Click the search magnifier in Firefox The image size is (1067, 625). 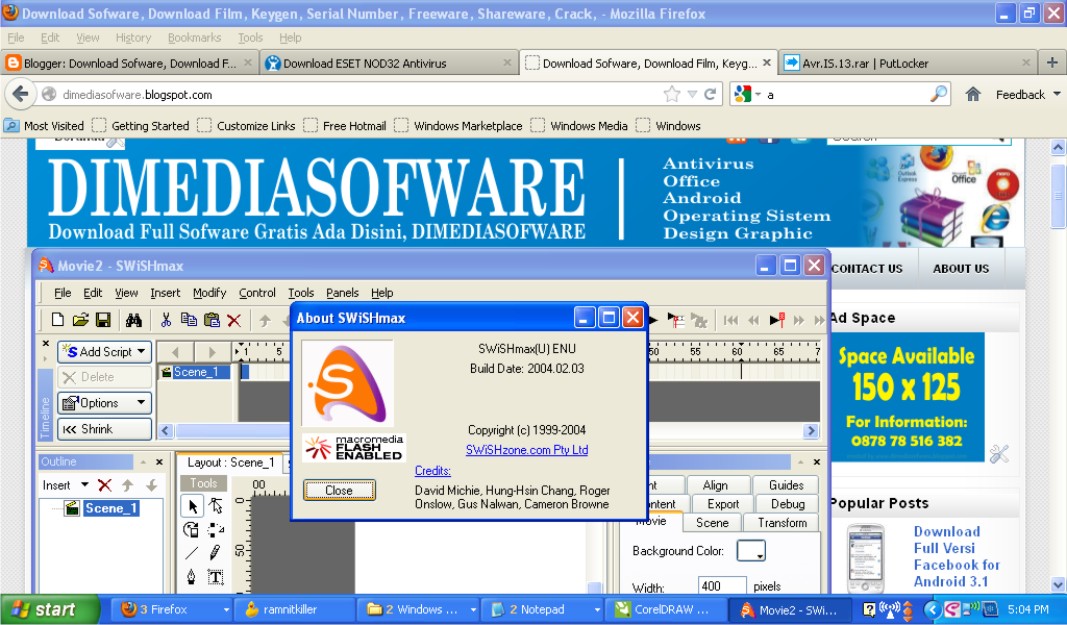[938, 94]
